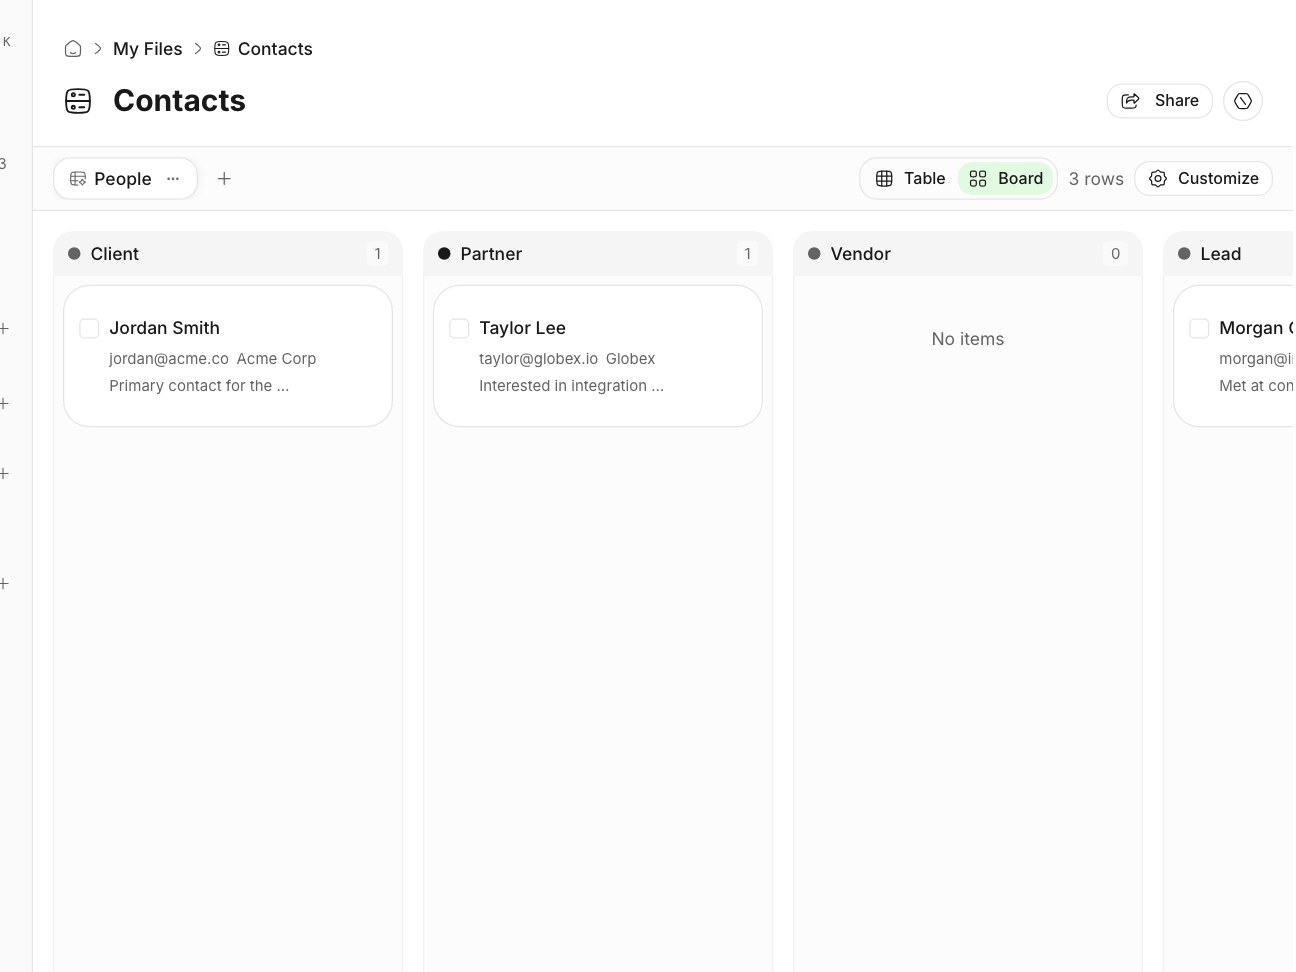Image resolution: width=1296 pixels, height=972 pixels.
Task: Click the Acme Corp company text
Action: (x=276, y=359)
